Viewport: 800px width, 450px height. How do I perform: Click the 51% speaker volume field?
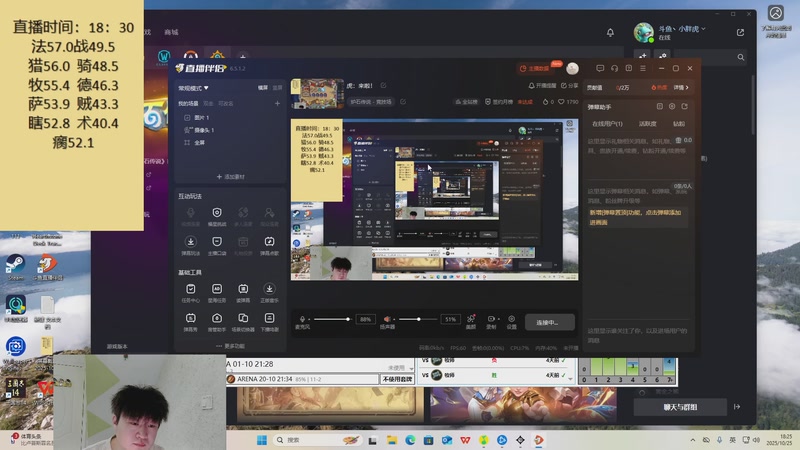tap(450, 319)
